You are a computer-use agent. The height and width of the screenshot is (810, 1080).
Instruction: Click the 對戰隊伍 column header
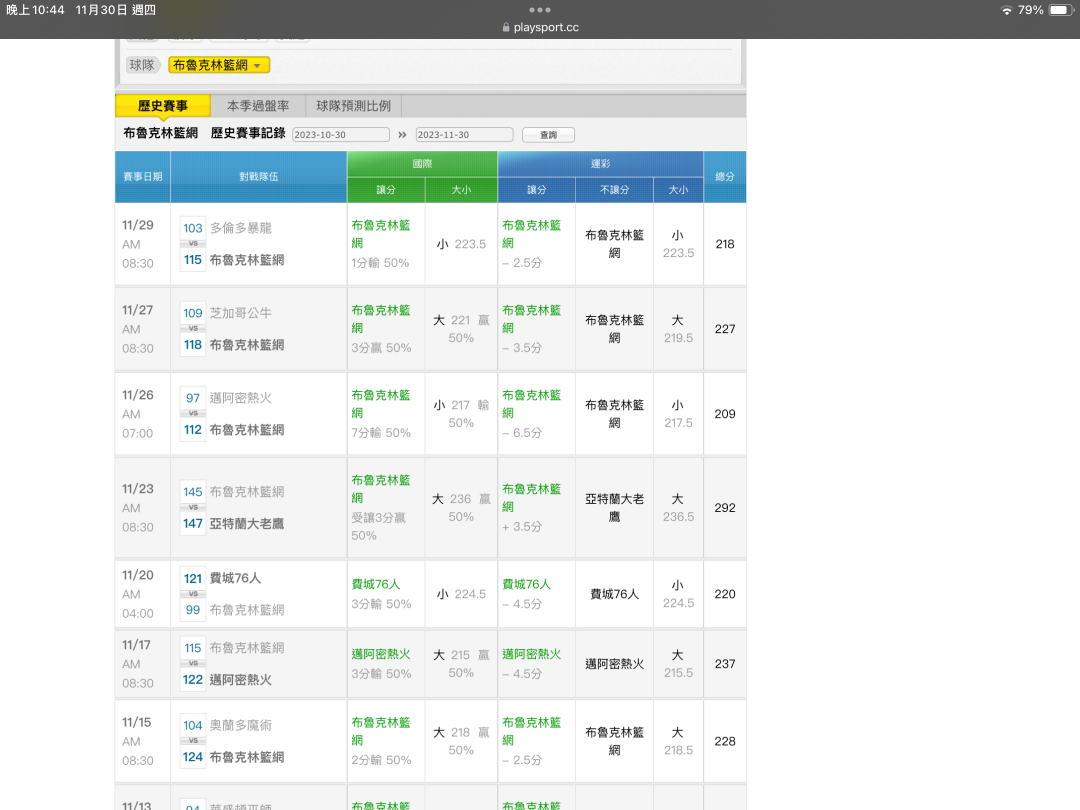[258, 177]
